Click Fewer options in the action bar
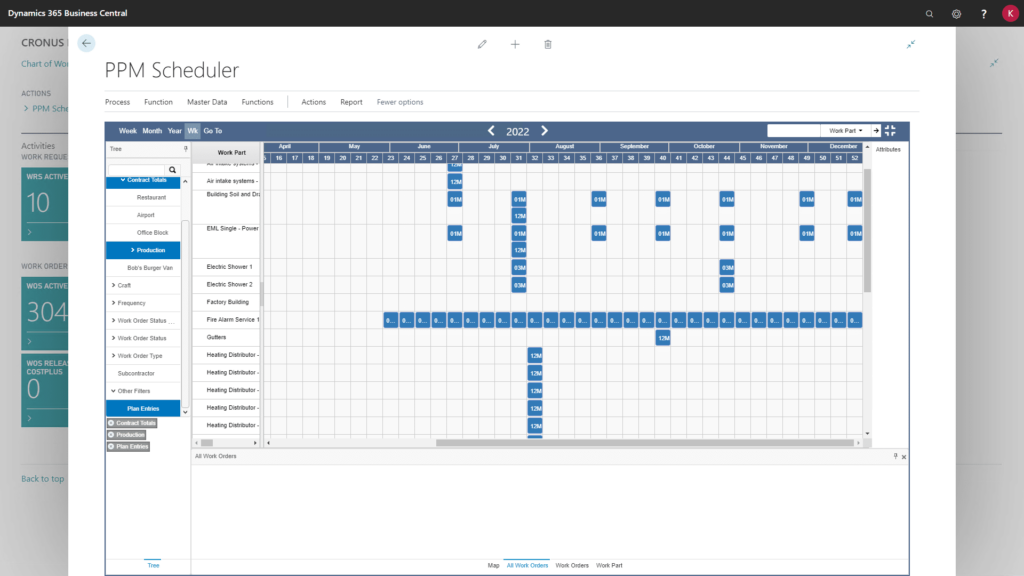The width and height of the screenshot is (1024, 576). tap(400, 102)
